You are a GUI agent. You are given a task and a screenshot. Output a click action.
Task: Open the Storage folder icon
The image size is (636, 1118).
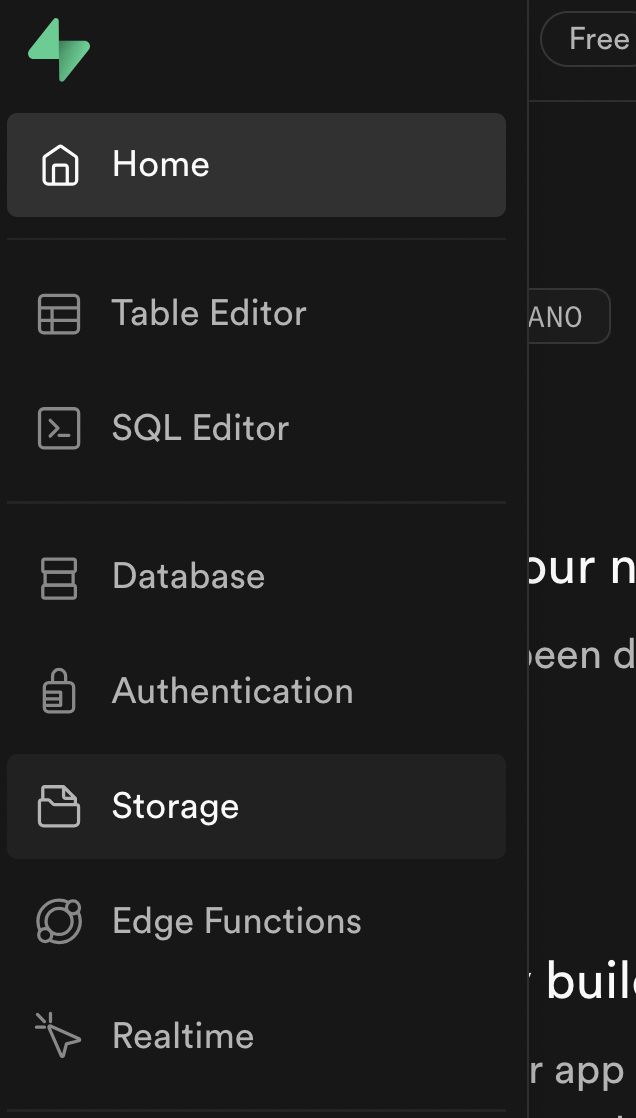(x=61, y=806)
